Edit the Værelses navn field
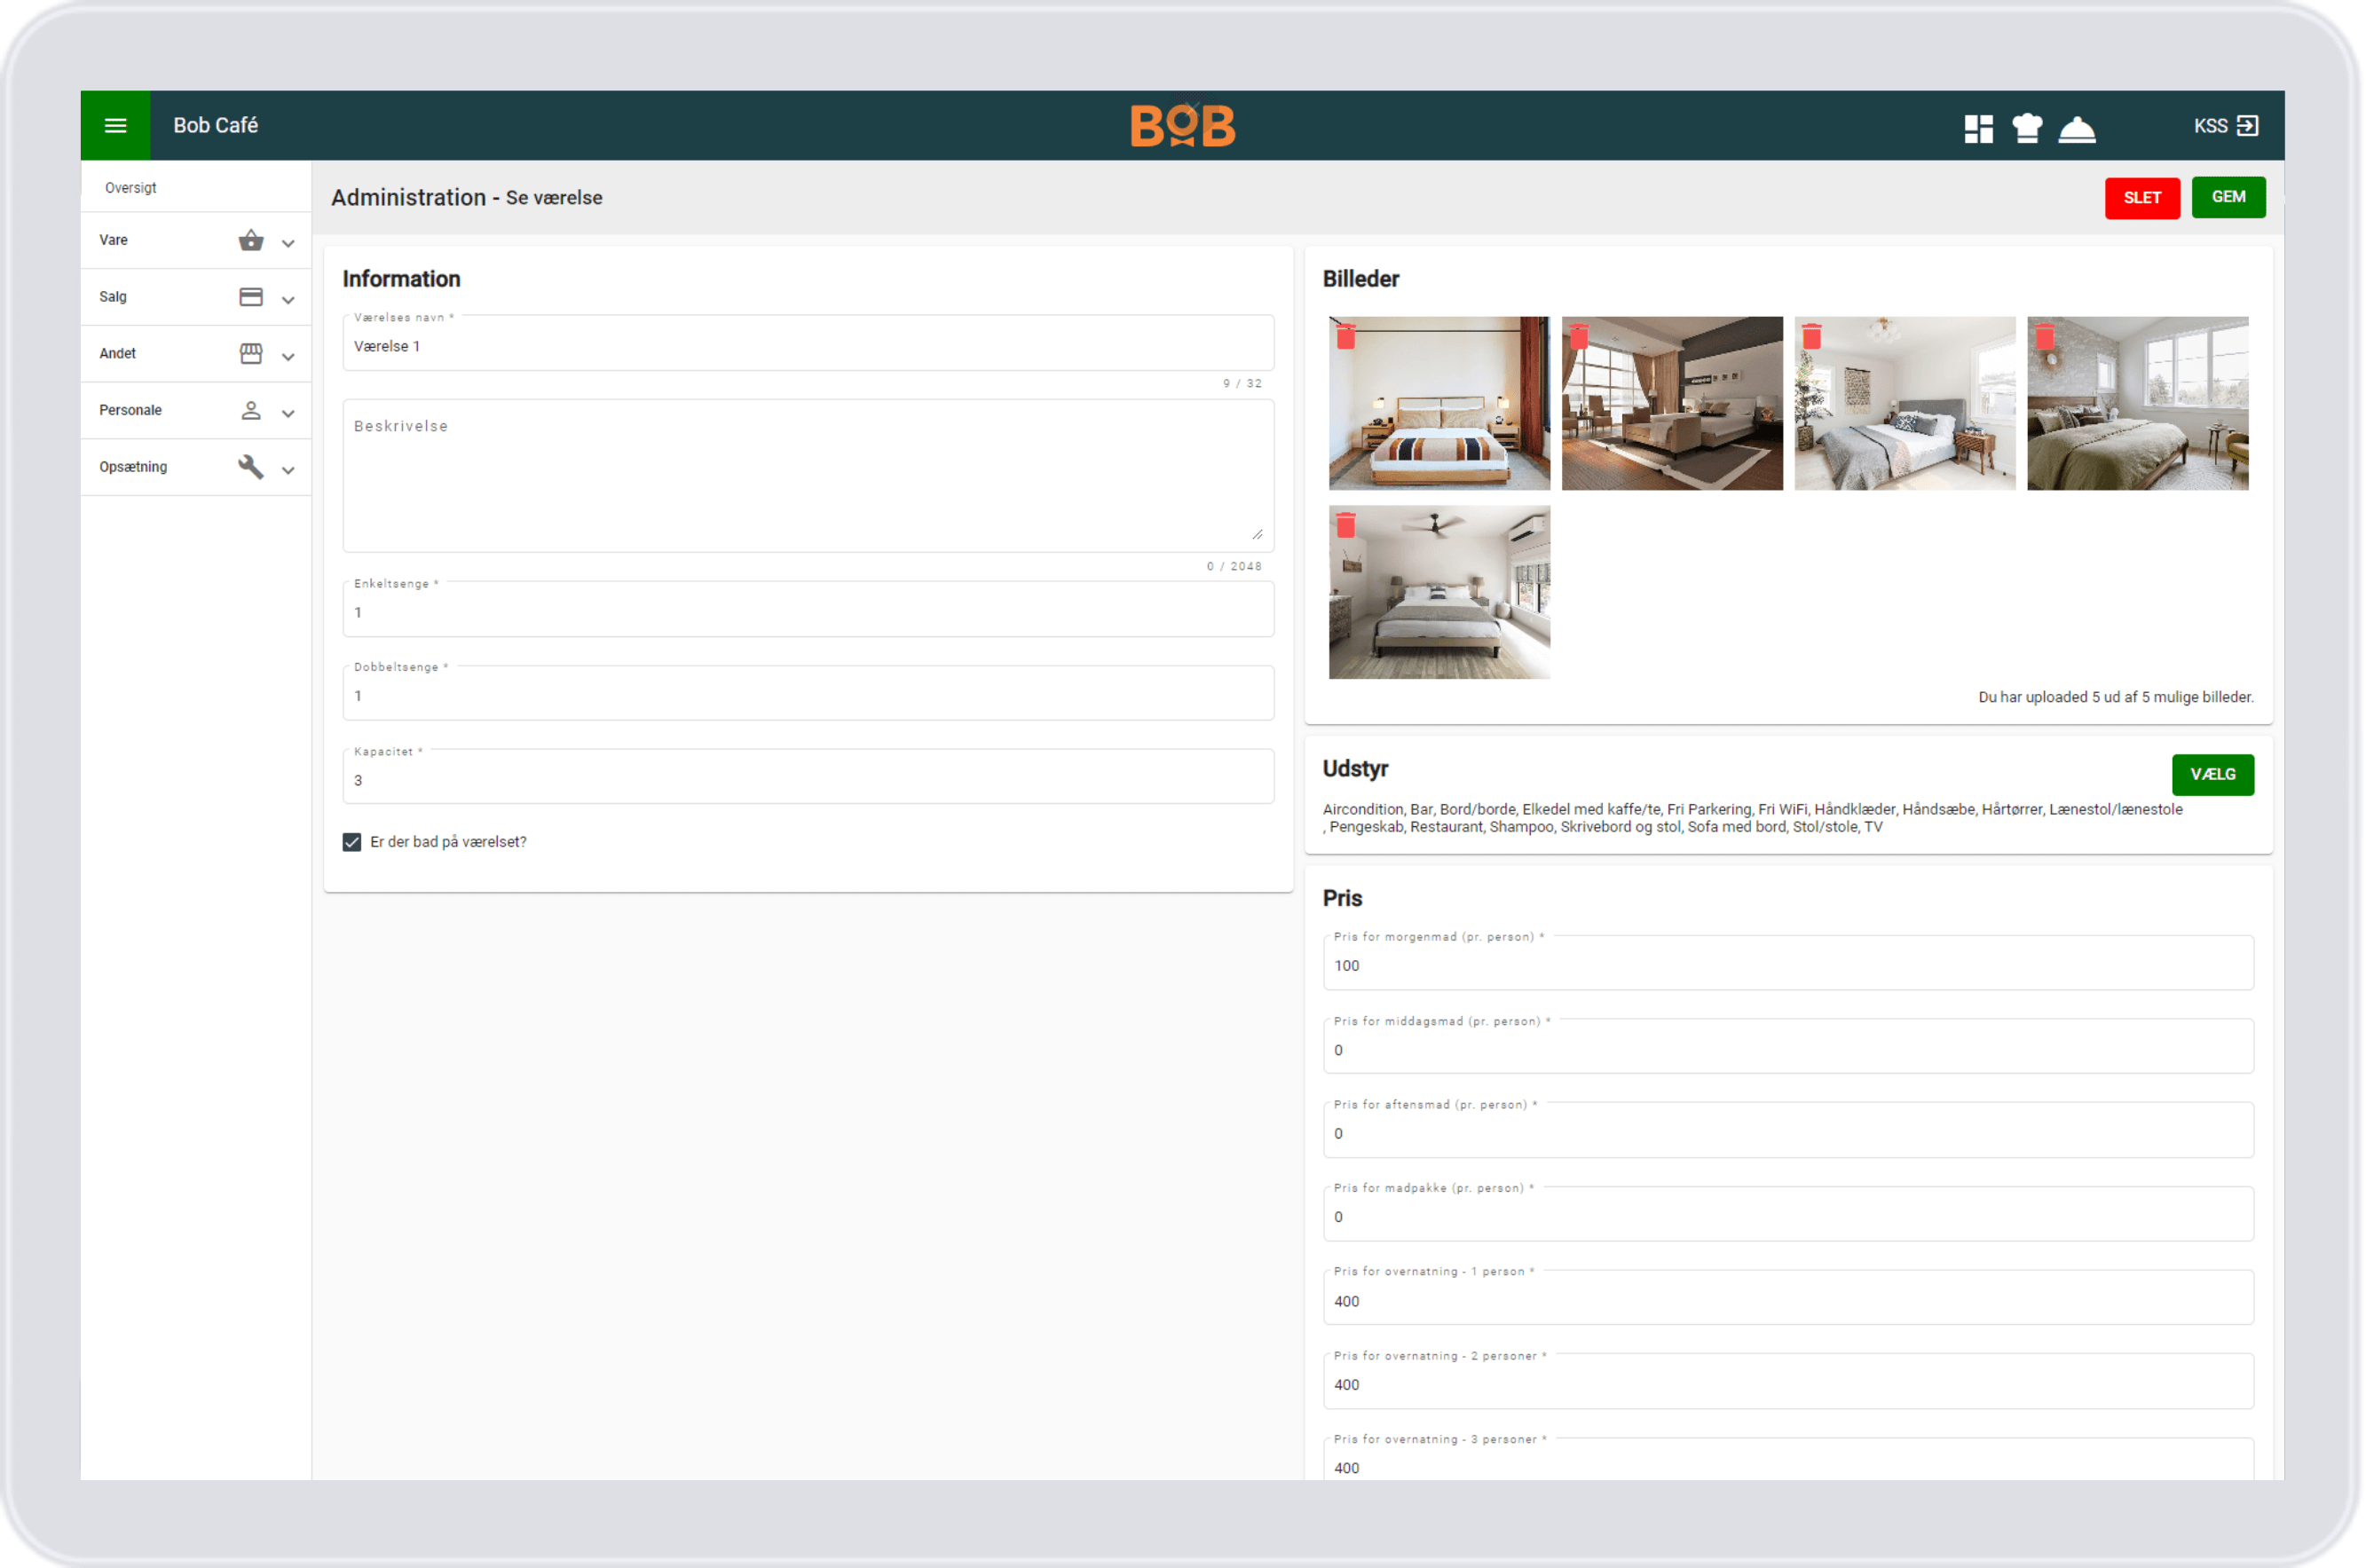This screenshot has width=2366, height=1568. tap(808, 344)
